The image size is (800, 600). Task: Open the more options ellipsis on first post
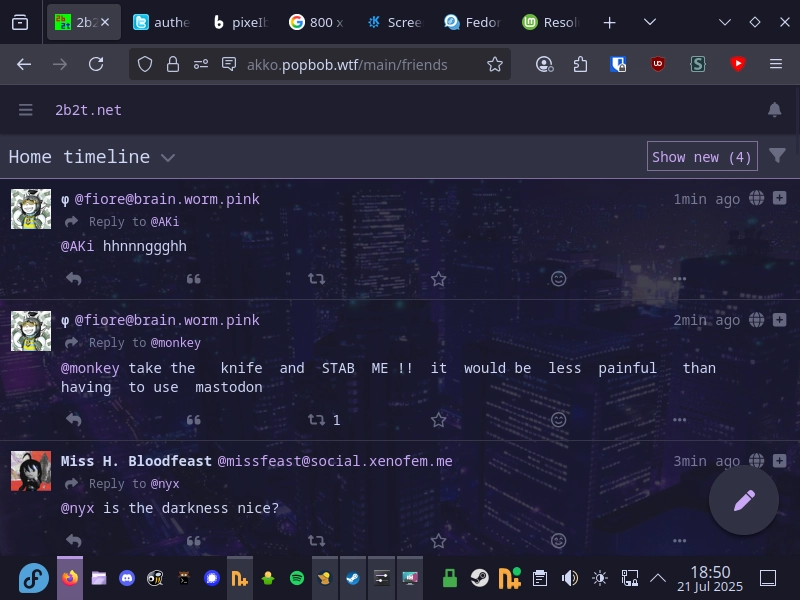tap(679, 279)
